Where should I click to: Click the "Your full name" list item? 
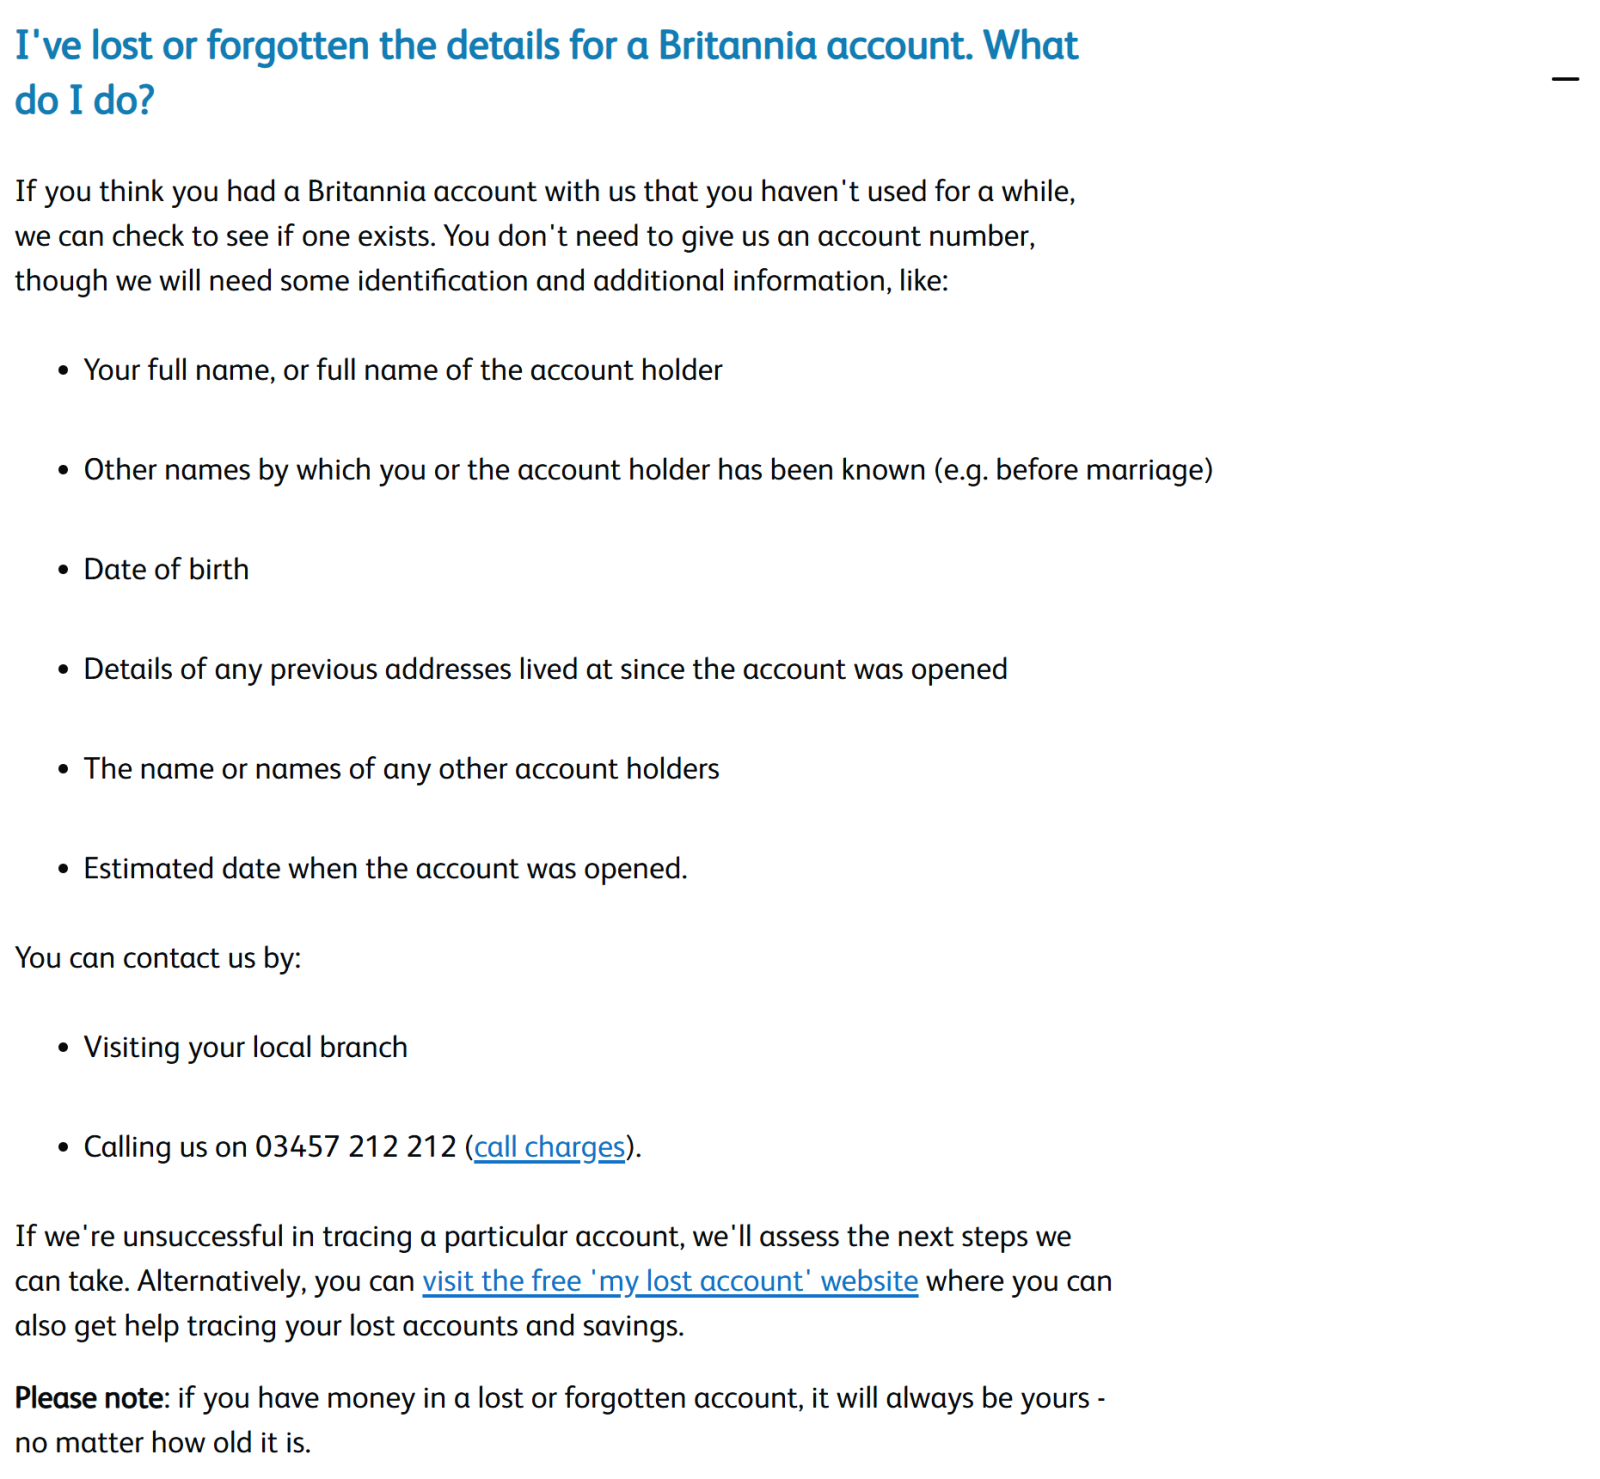pyautogui.click(x=402, y=370)
